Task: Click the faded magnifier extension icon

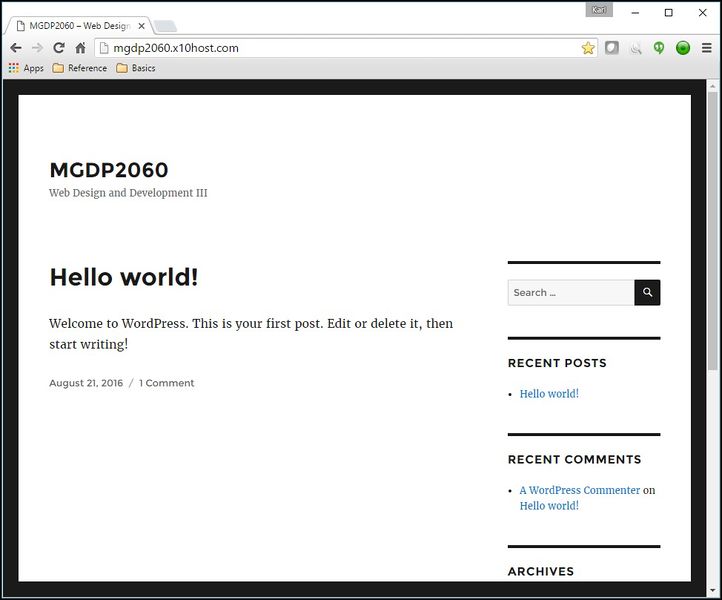Action: tap(636, 48)
